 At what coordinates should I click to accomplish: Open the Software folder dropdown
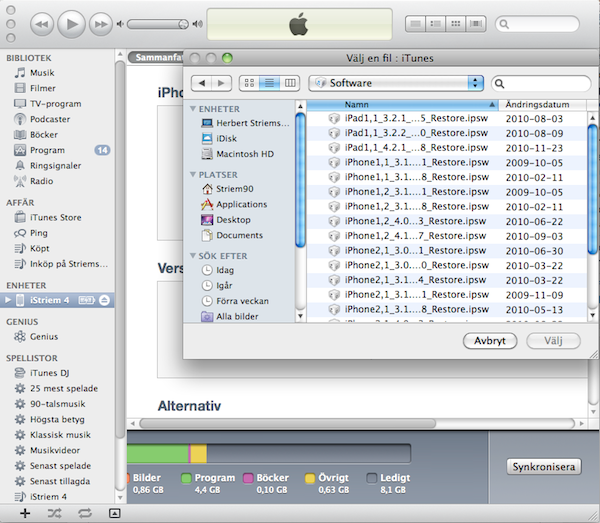click(x=396, y=83)
